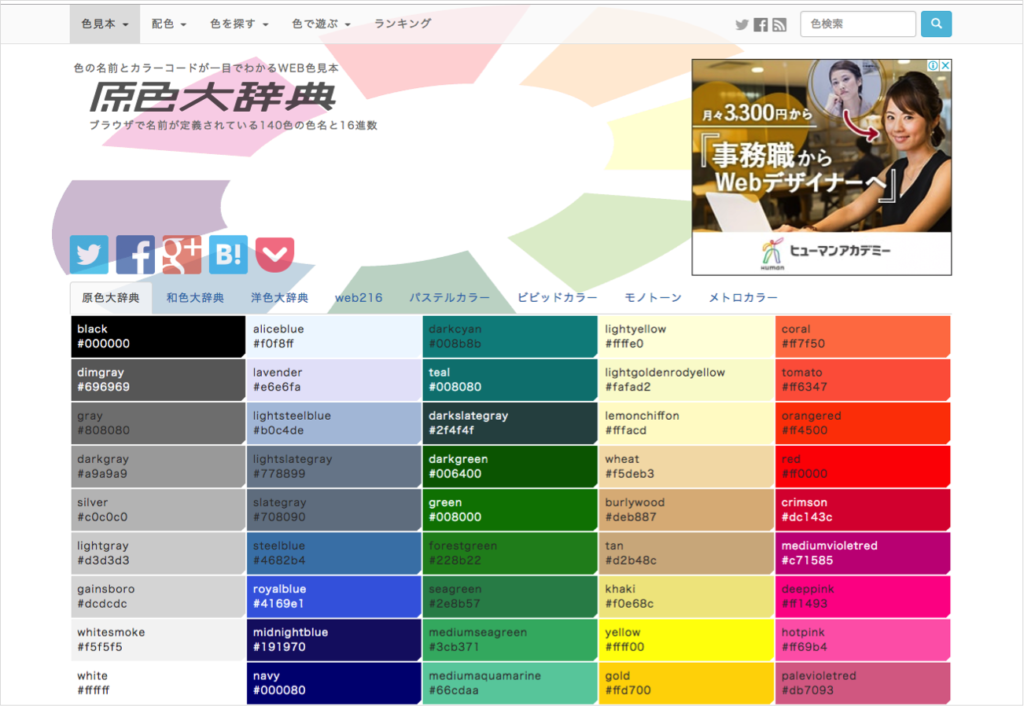The width and height of the screenshot is (1024, 706).
Task: Click the Twitter share icon below the logo
Action: [88, 254]
